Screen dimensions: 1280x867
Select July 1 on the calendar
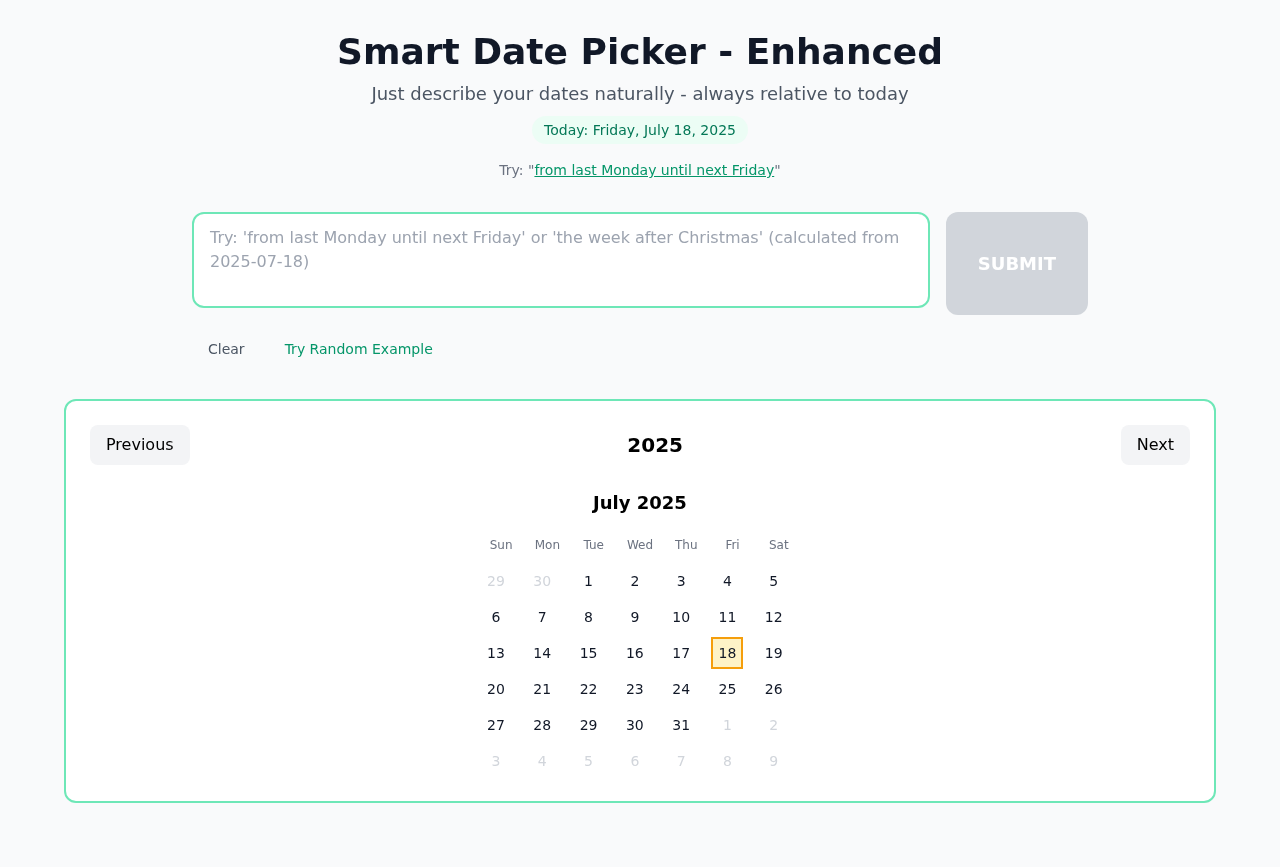[587, 581]
